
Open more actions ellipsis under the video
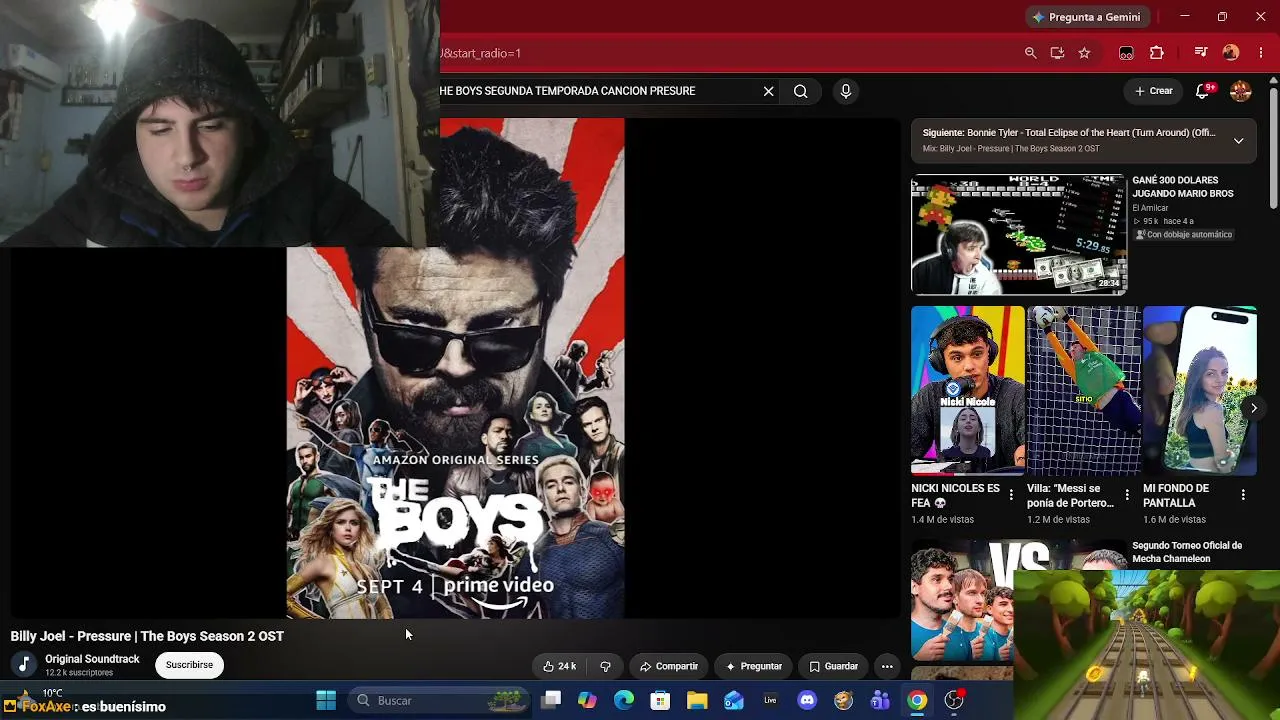tap(887, 666)
